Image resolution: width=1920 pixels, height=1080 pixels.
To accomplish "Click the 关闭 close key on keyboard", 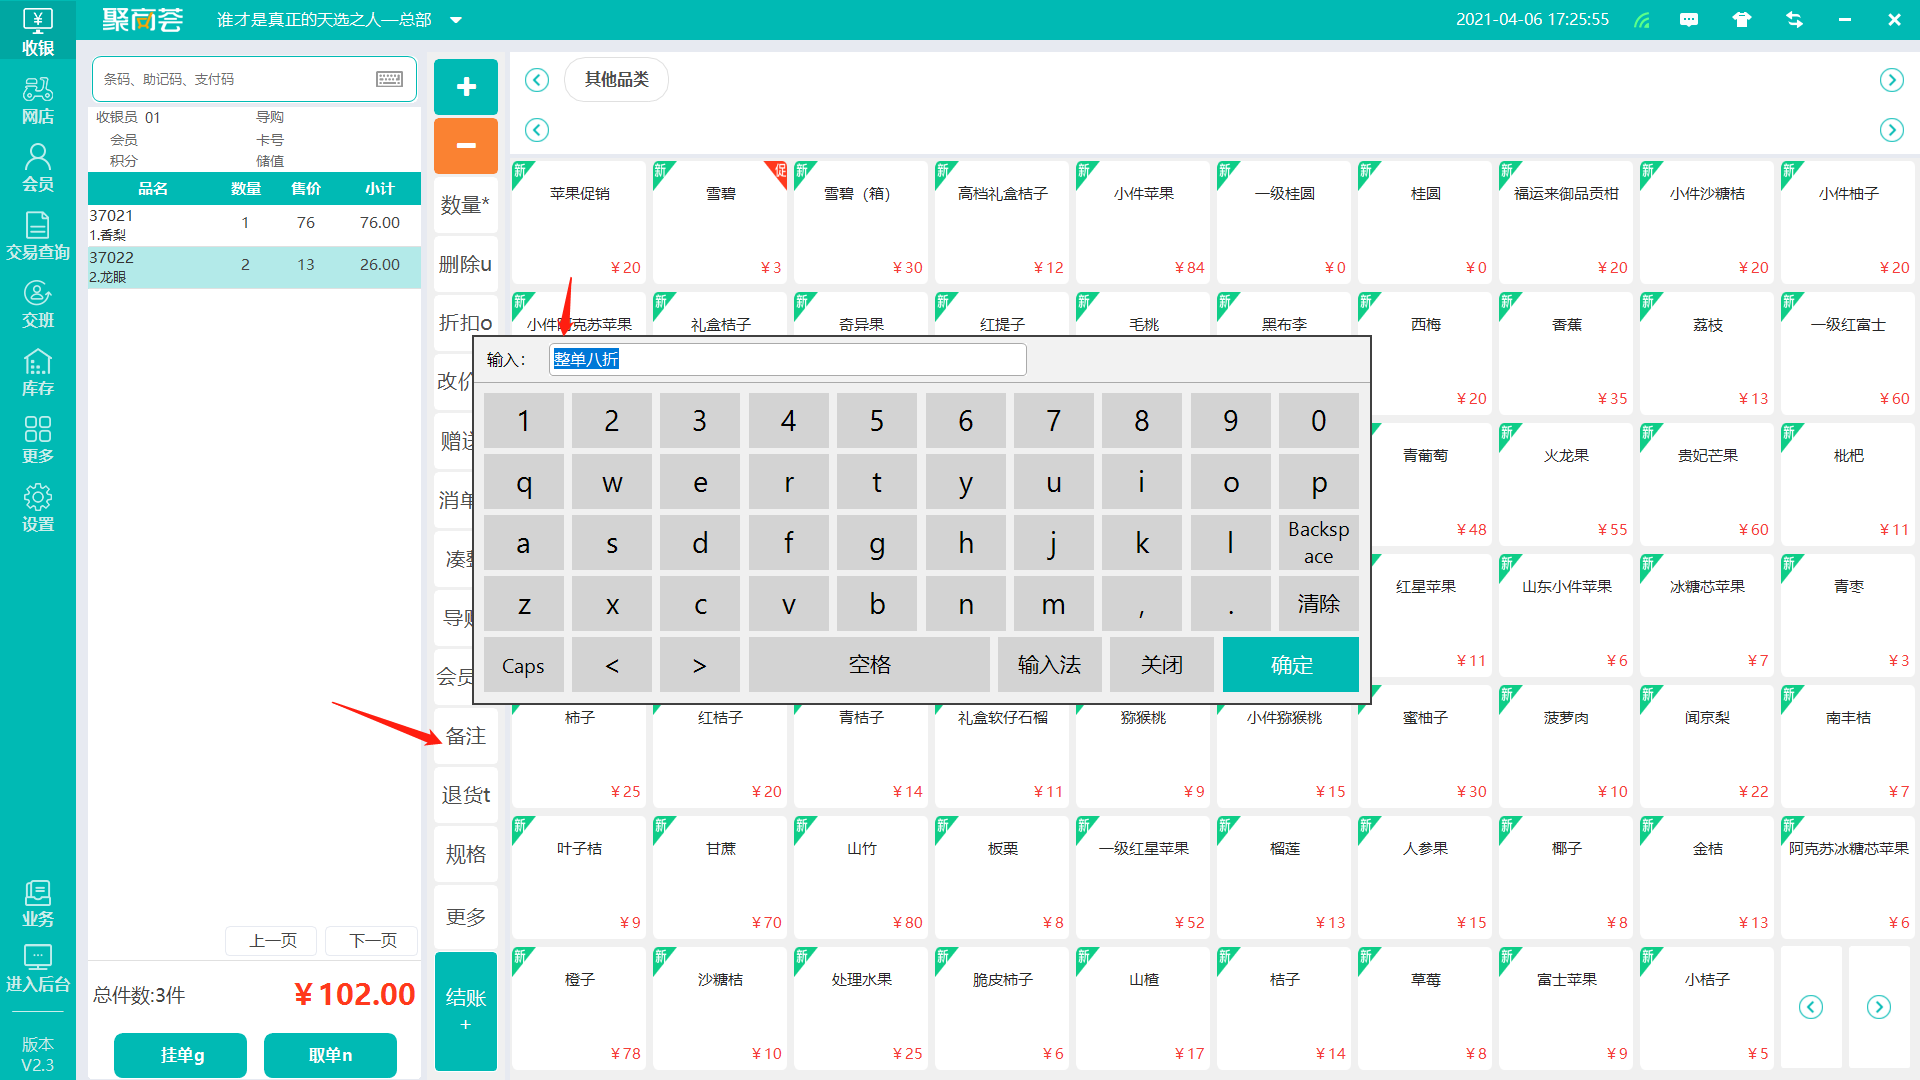I will 1162,665.
